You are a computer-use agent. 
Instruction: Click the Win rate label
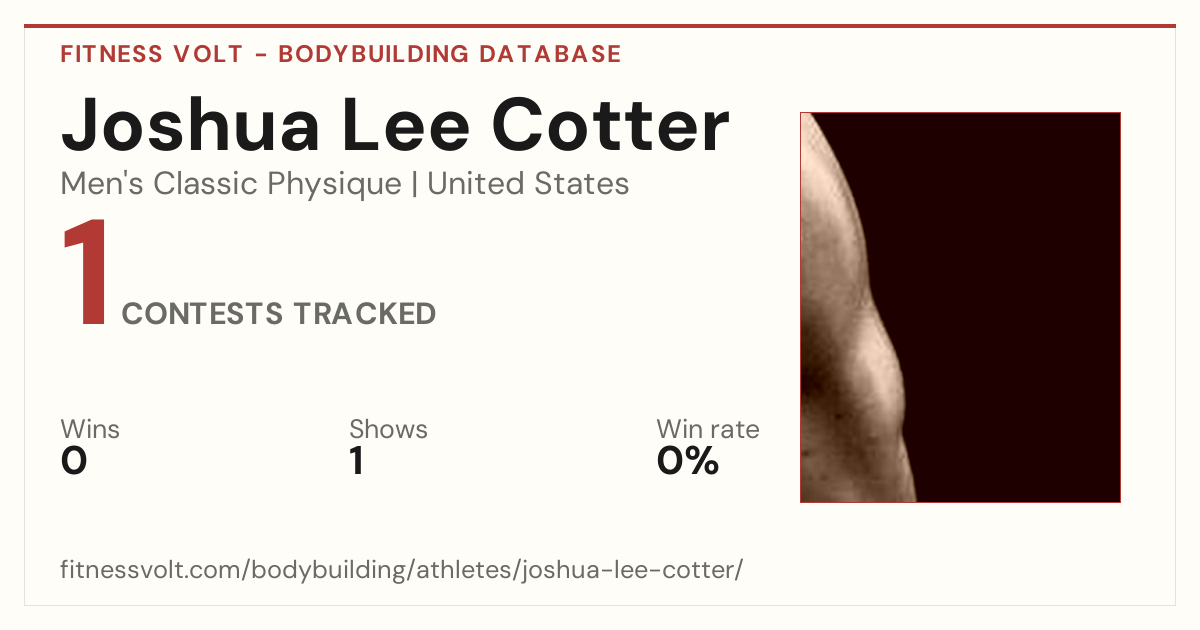click(x=708, y=429)
